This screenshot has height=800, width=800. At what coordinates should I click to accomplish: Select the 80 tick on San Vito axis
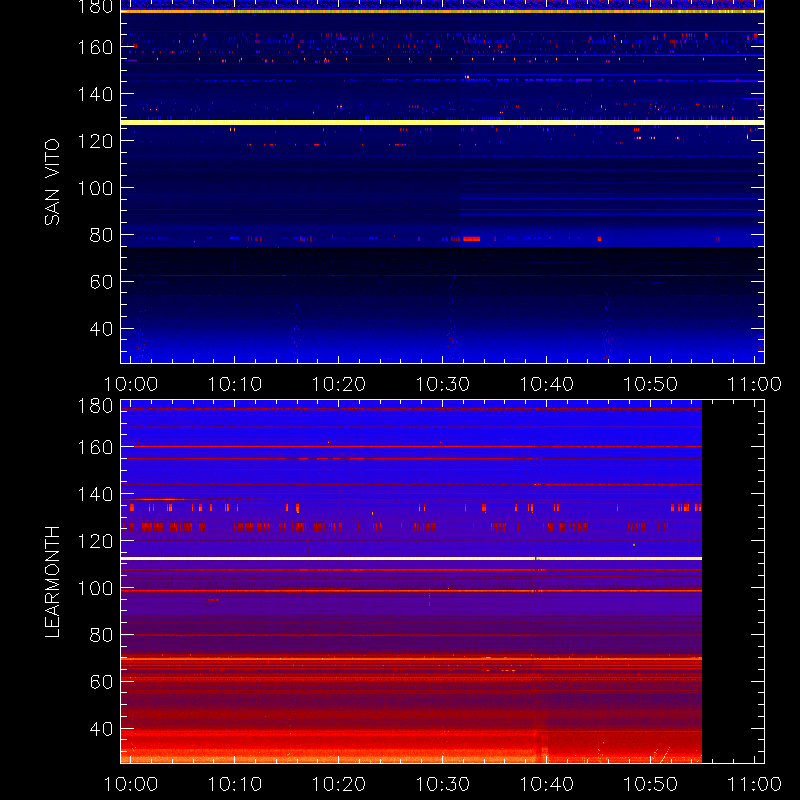(101, 235)
